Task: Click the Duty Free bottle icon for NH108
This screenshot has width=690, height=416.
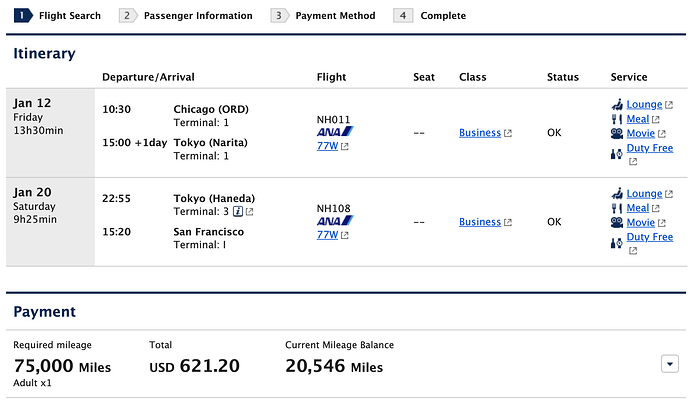Action: (x=617, y=243)
